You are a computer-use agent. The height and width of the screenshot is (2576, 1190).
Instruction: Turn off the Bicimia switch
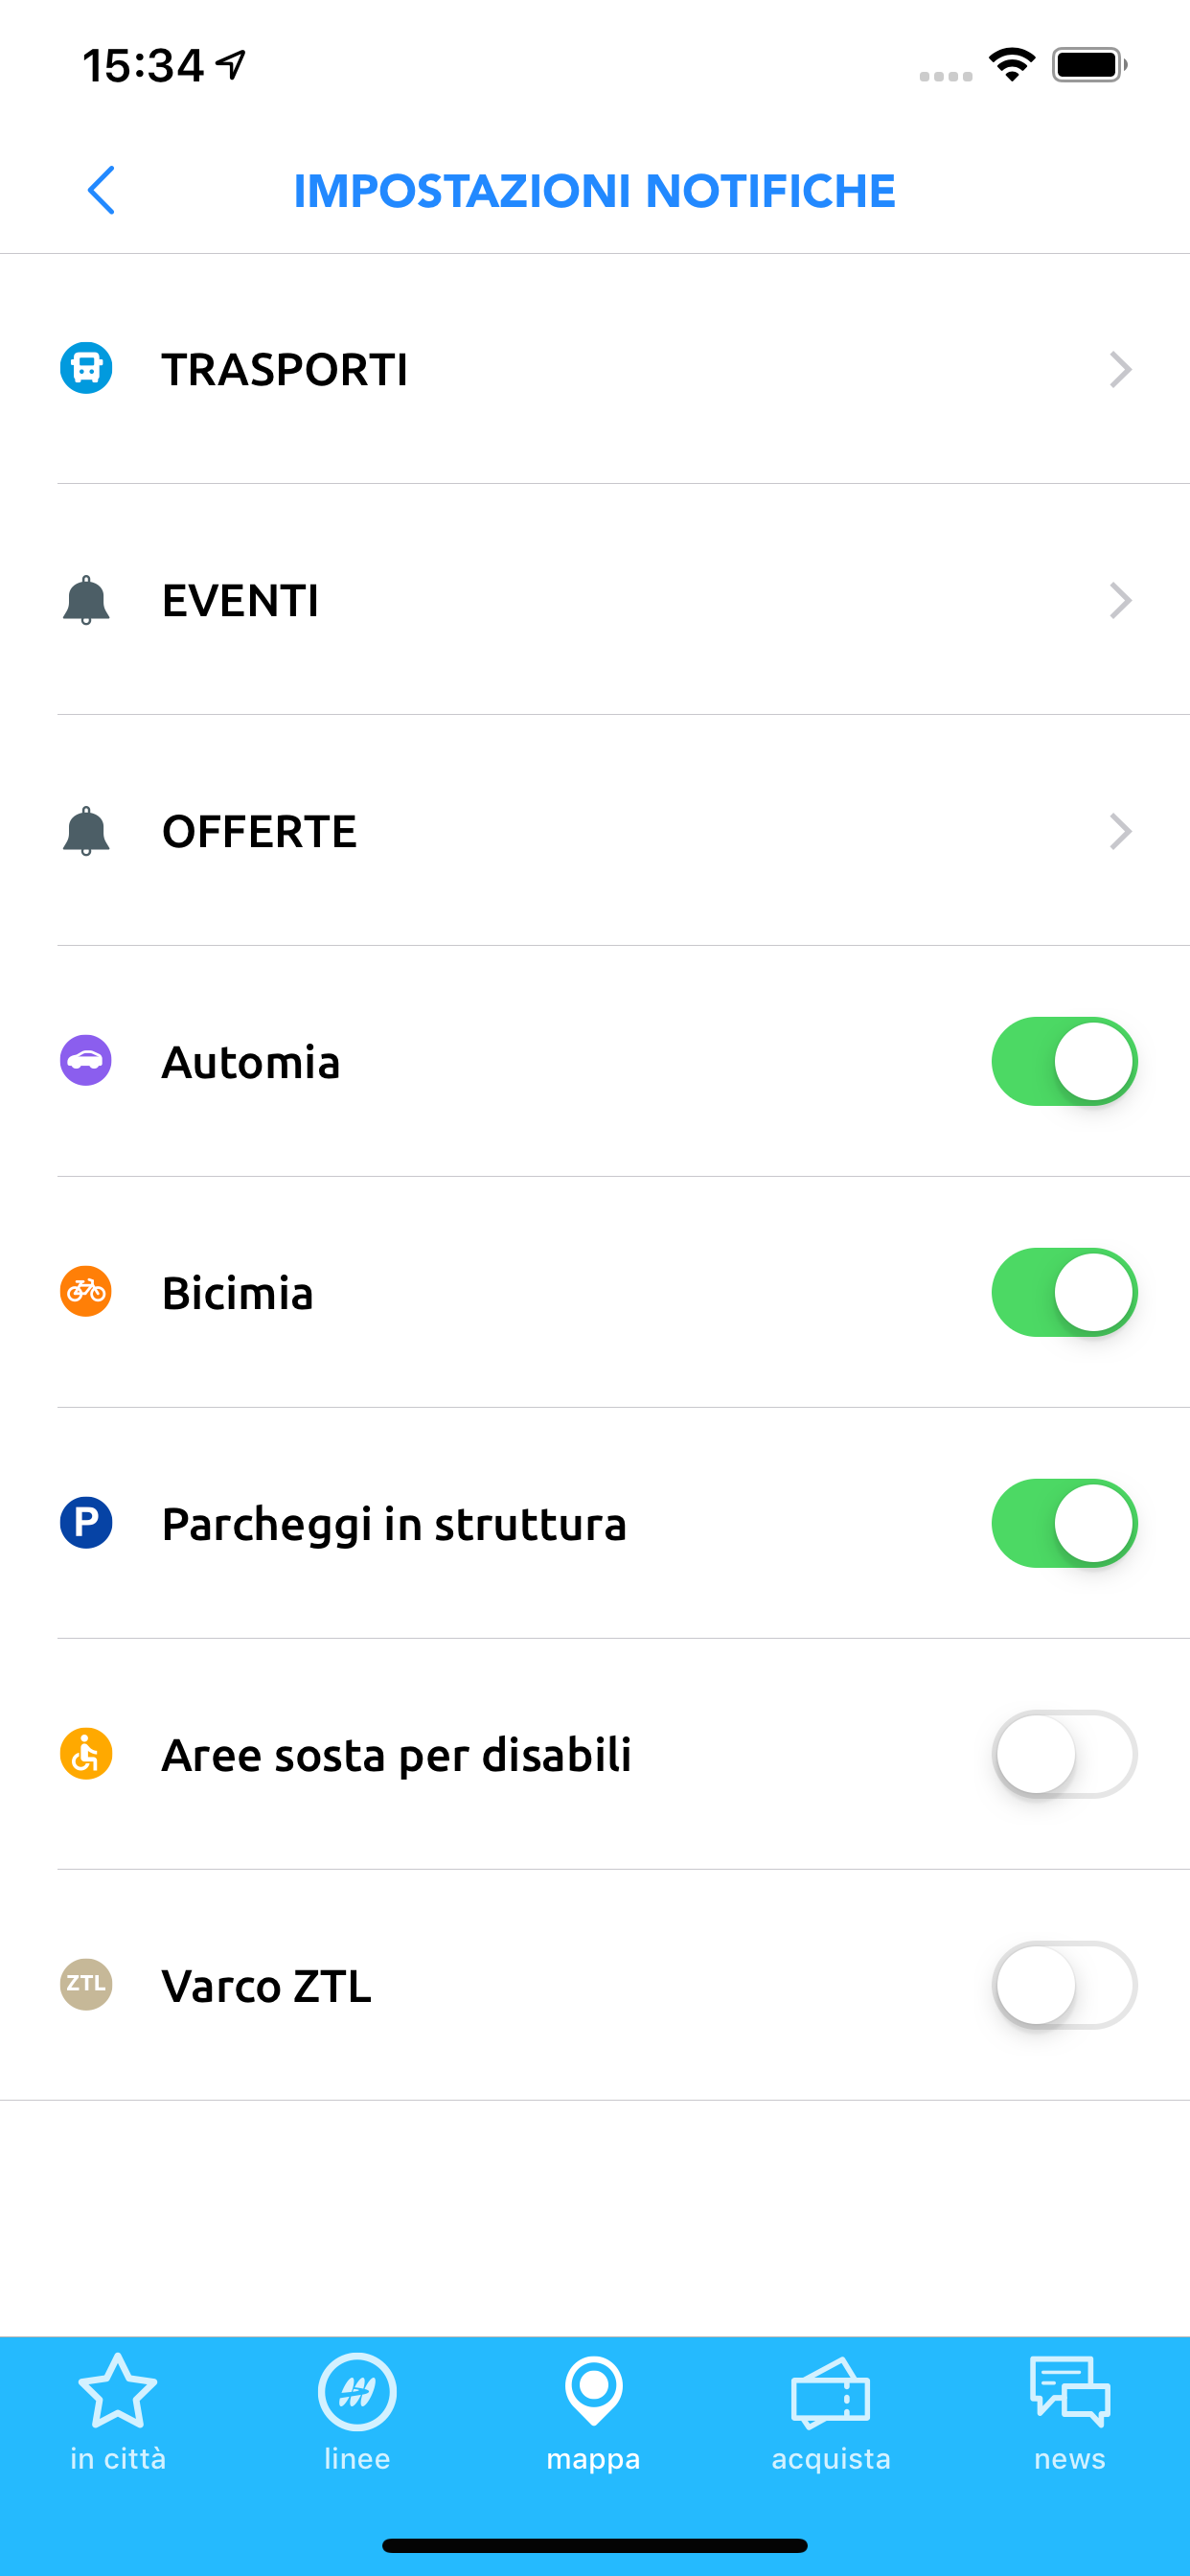(1064, 1292)
